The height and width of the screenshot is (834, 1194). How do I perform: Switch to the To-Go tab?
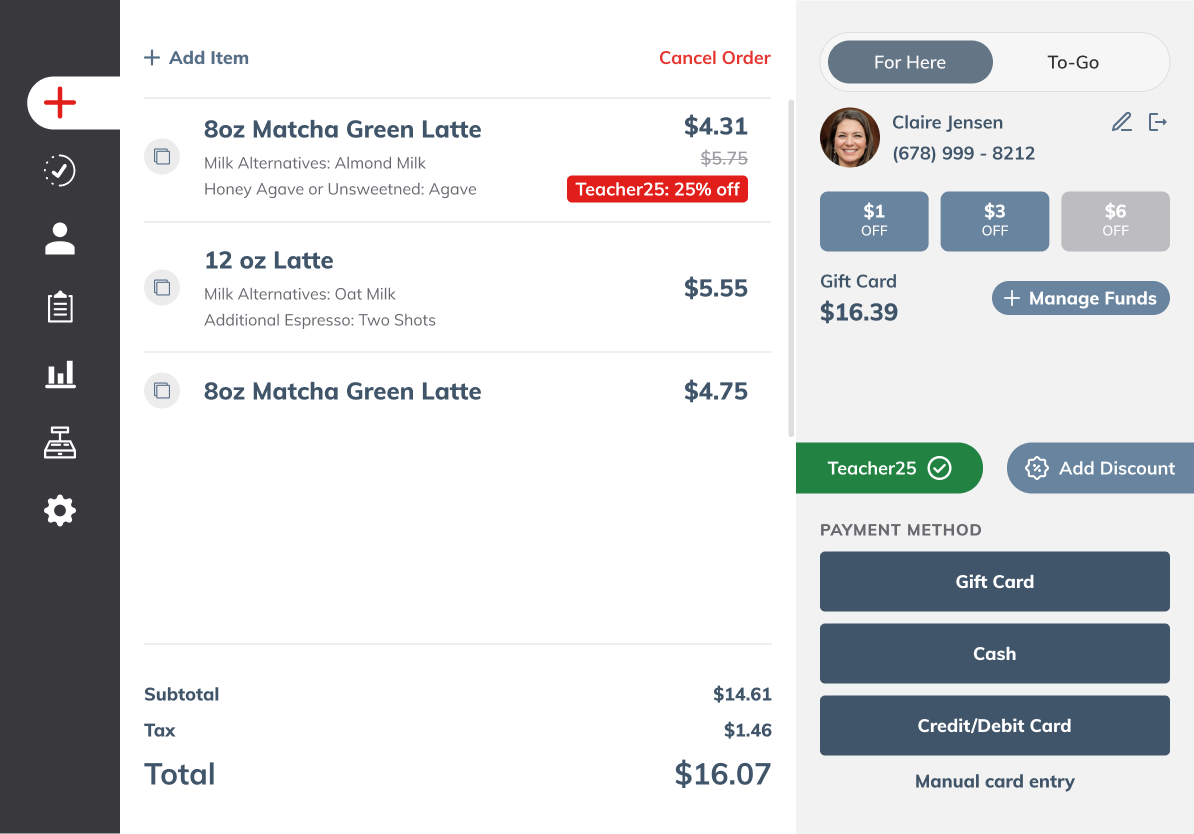coord(1072,61)
